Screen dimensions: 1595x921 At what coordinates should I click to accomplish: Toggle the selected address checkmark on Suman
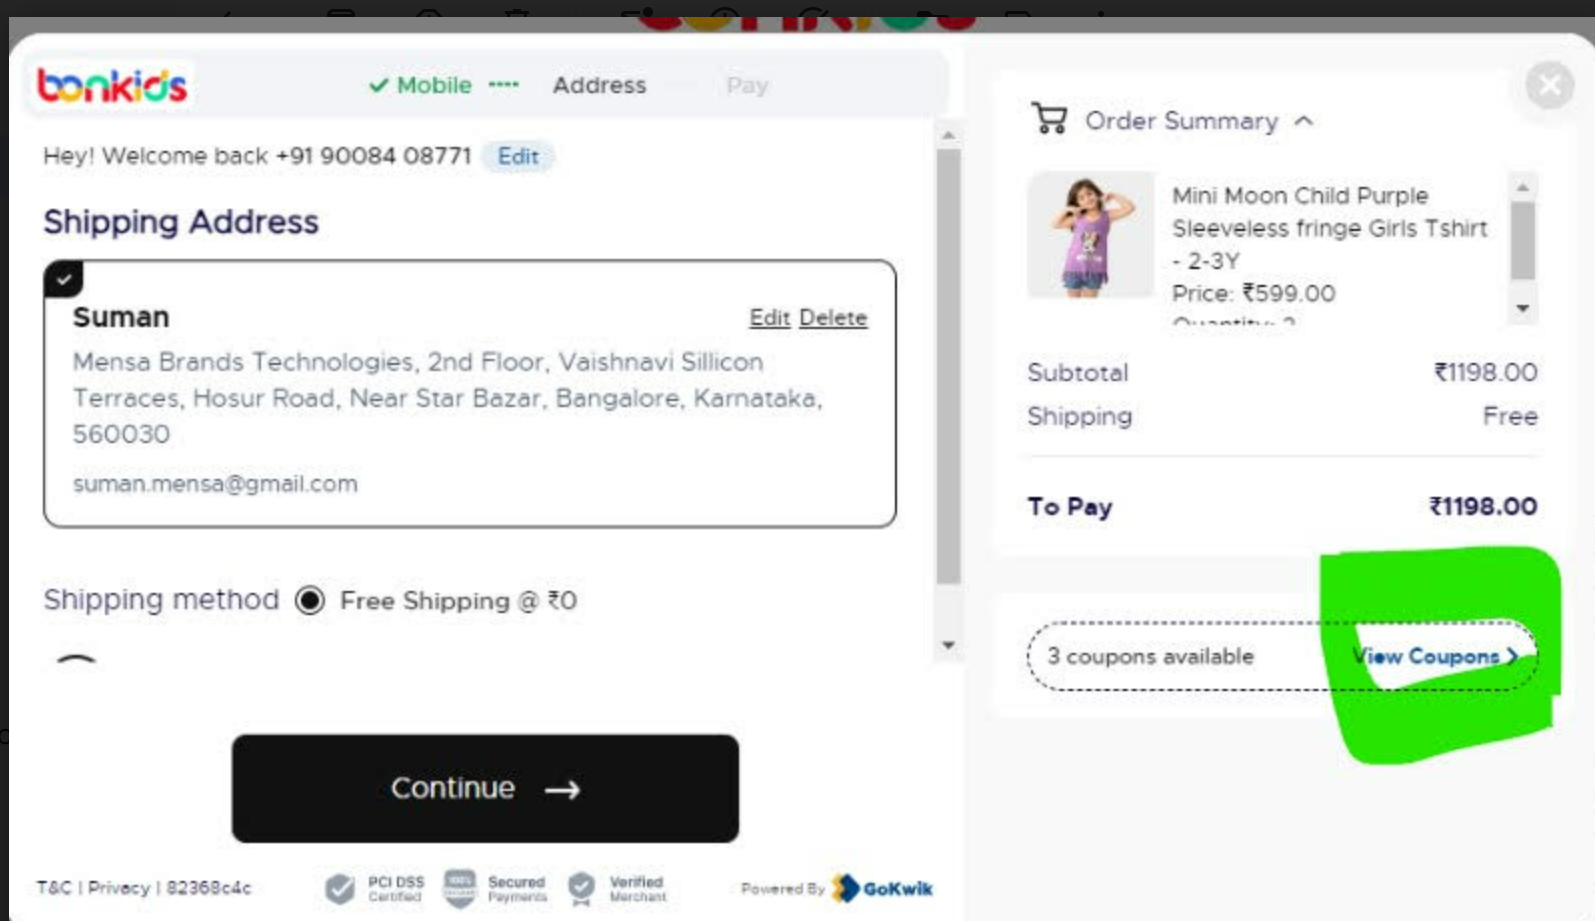64,279
